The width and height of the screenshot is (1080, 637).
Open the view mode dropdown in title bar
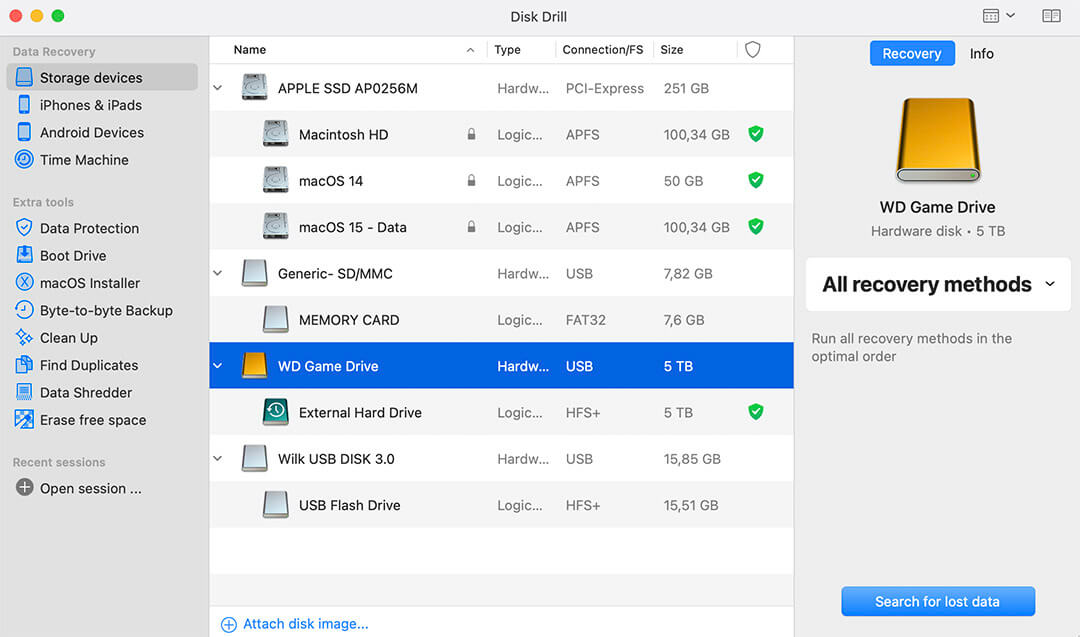pyautogui.click(x=999, y=15)
